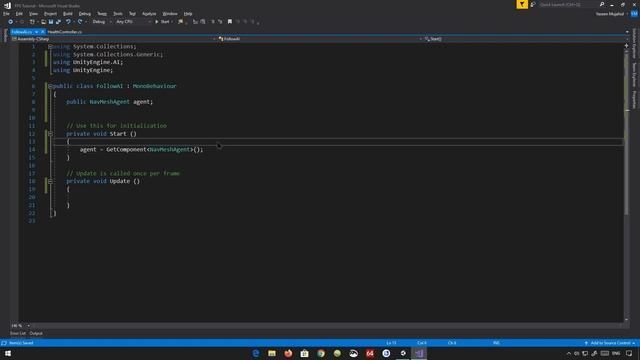Click Add to Source Control

610,343
